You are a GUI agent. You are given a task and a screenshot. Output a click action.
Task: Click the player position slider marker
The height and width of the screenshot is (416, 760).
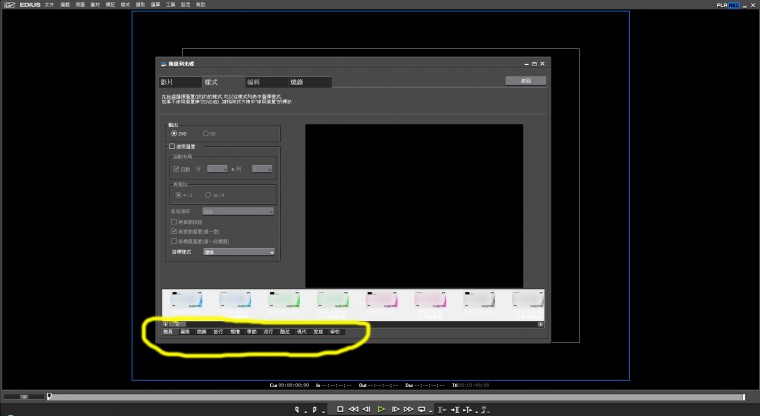click(49, 397)
